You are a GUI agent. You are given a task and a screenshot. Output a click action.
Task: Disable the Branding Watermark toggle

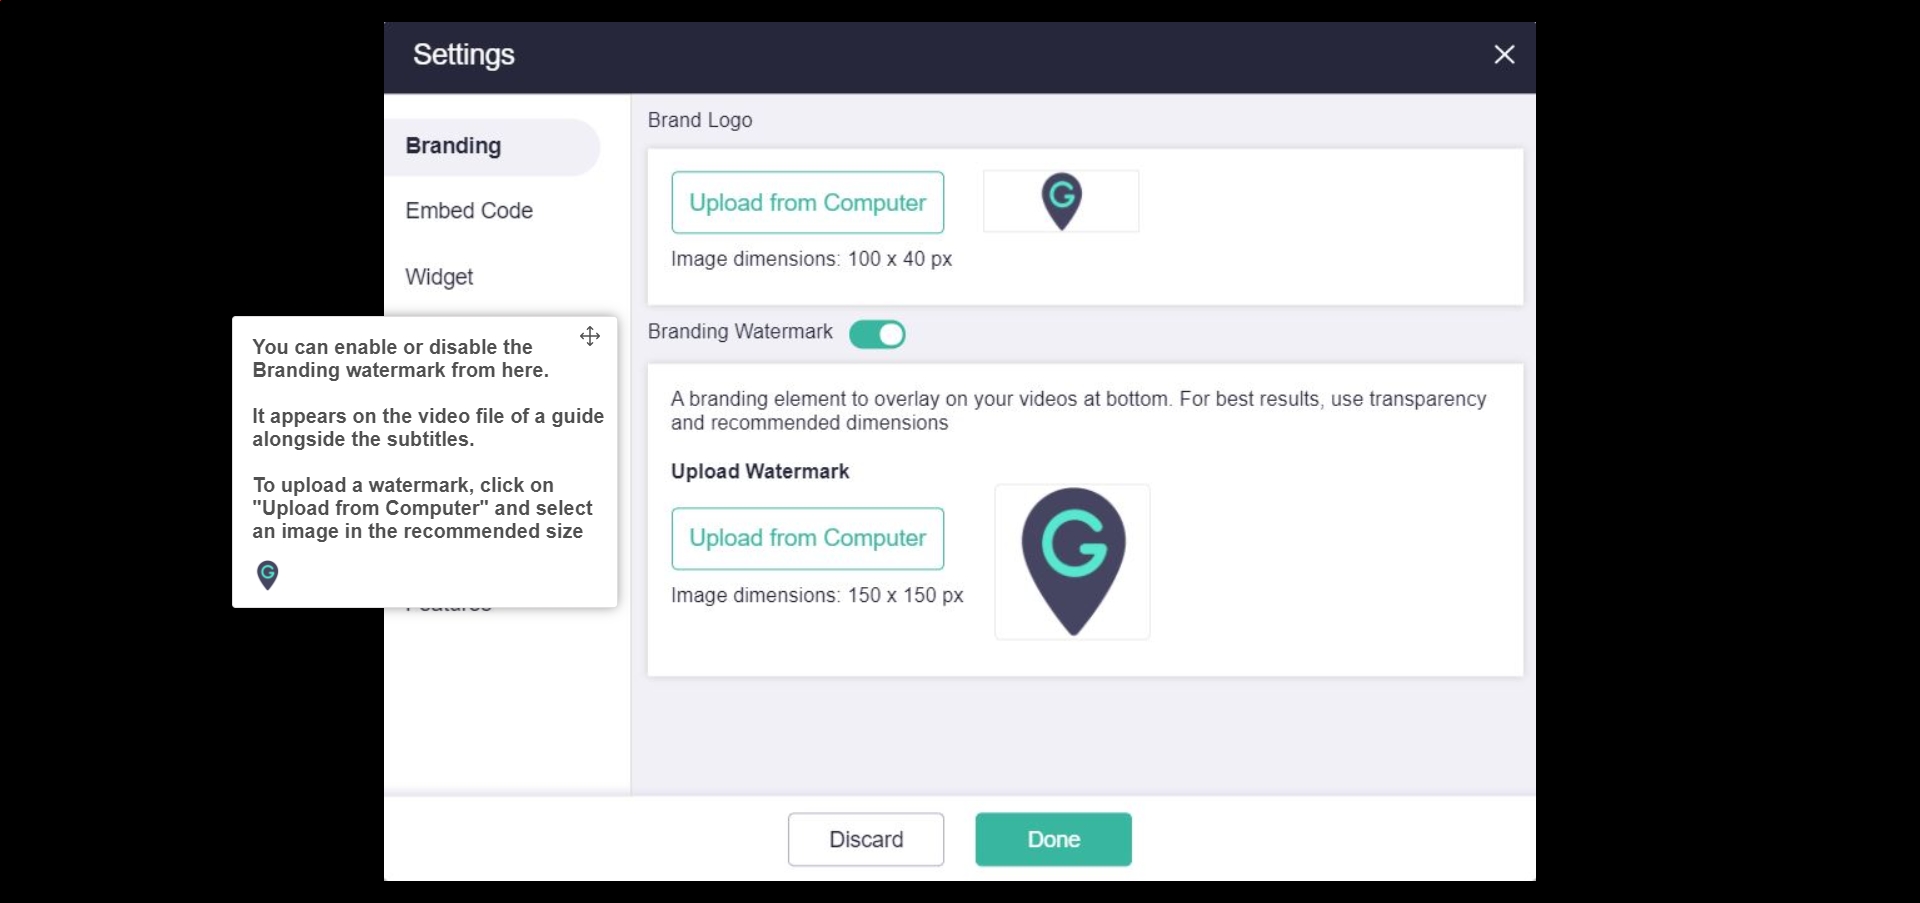click(877, 334)
